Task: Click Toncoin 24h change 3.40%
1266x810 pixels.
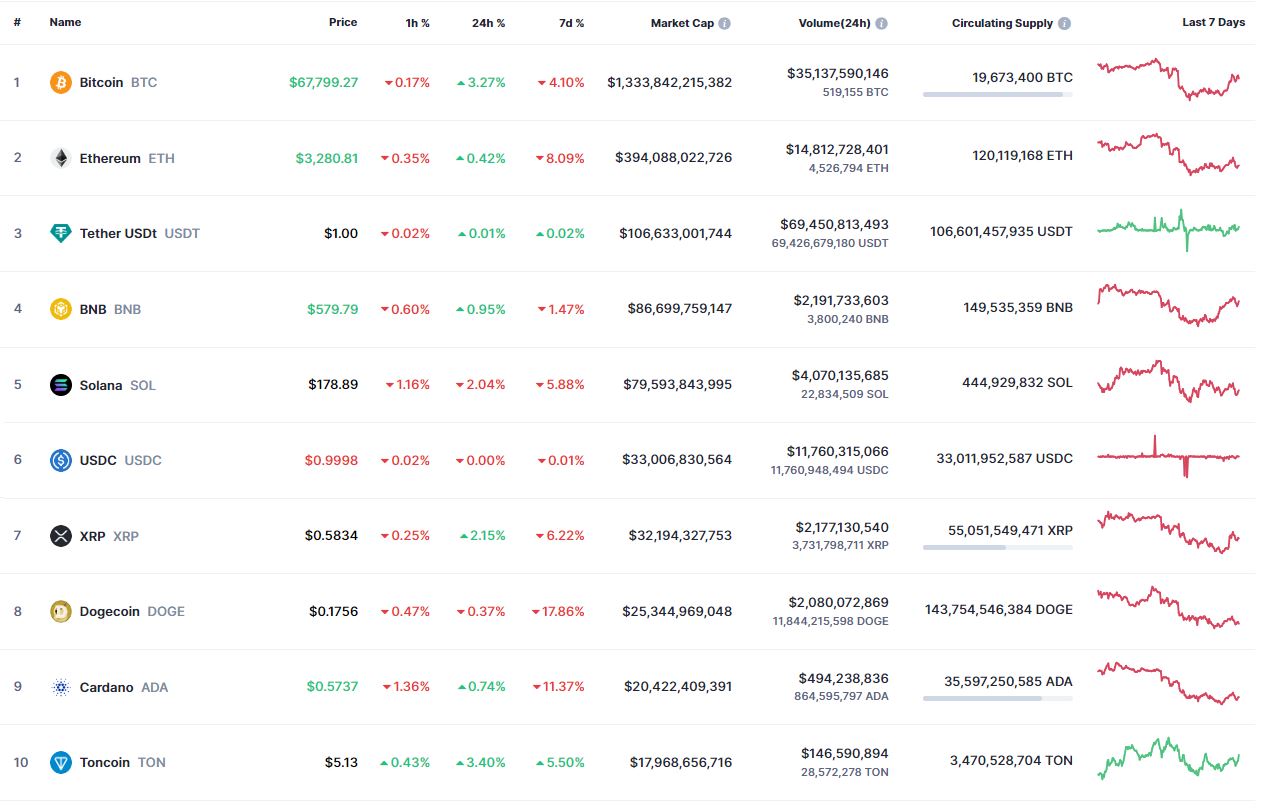Action: [480, 762]
